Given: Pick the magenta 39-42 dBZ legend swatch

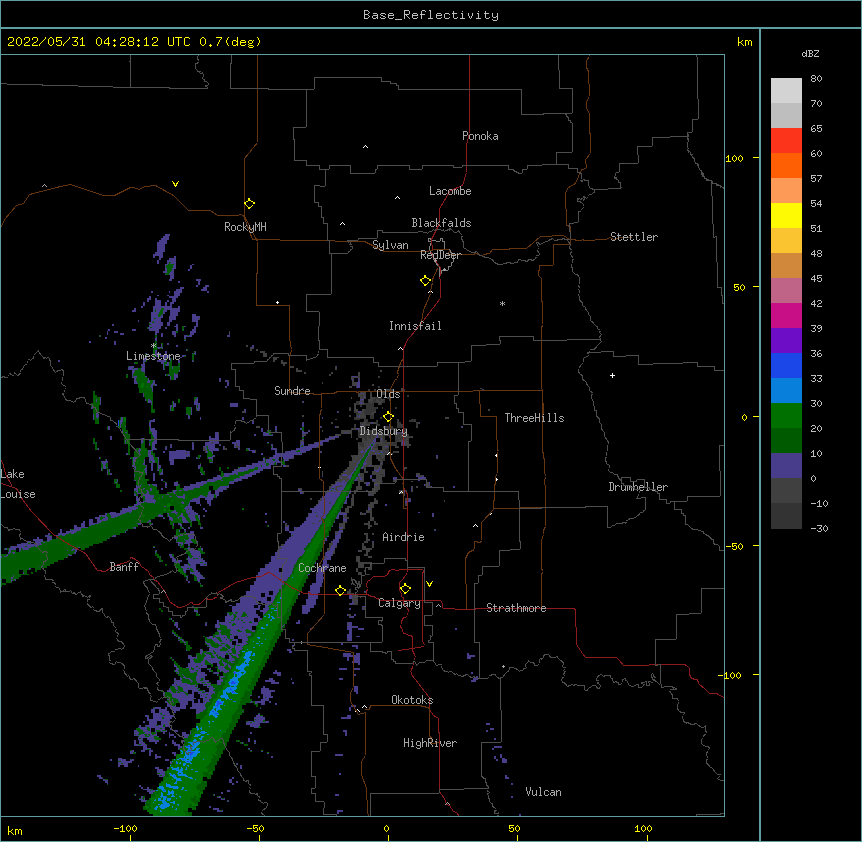Looking at the screenshot, I should [786, 316].
